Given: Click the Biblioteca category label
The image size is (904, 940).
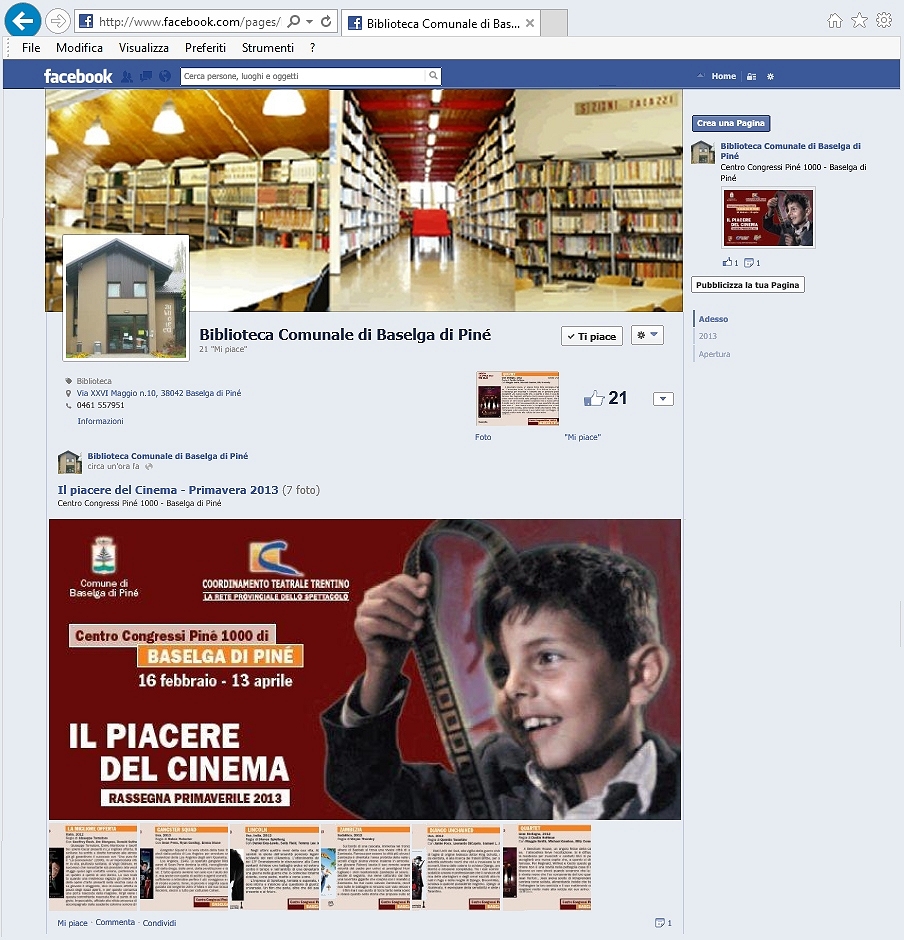Looking at the screenshot, I should (94, 381).
